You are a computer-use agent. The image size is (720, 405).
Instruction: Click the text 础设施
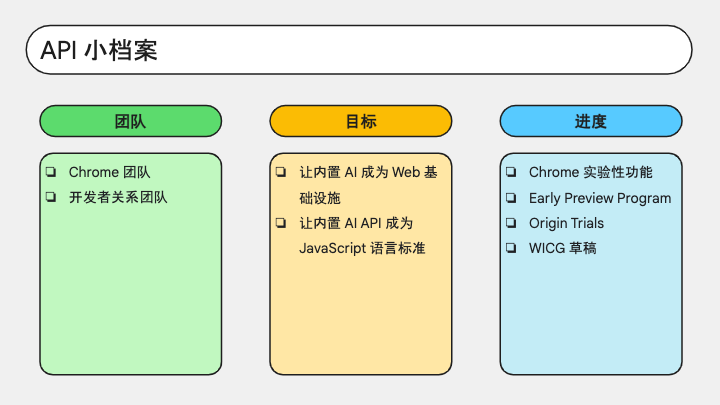tap(320, 198)
